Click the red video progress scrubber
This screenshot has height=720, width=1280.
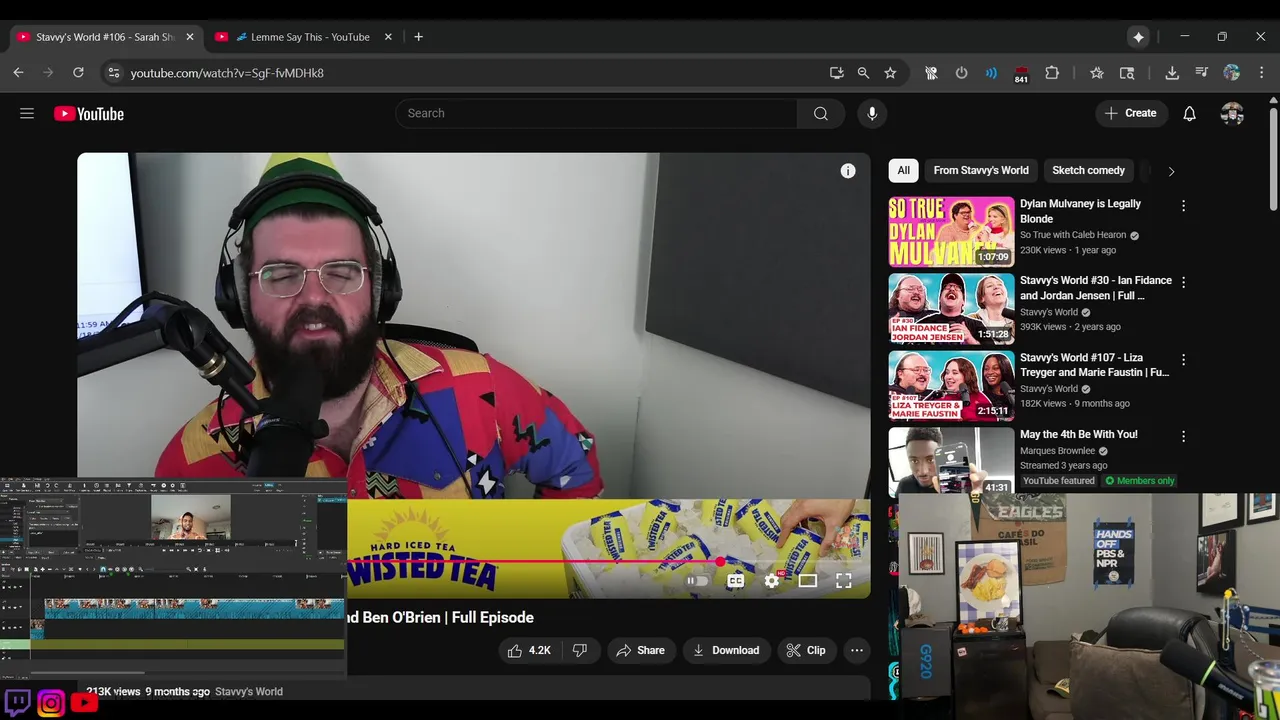(720, 562)
